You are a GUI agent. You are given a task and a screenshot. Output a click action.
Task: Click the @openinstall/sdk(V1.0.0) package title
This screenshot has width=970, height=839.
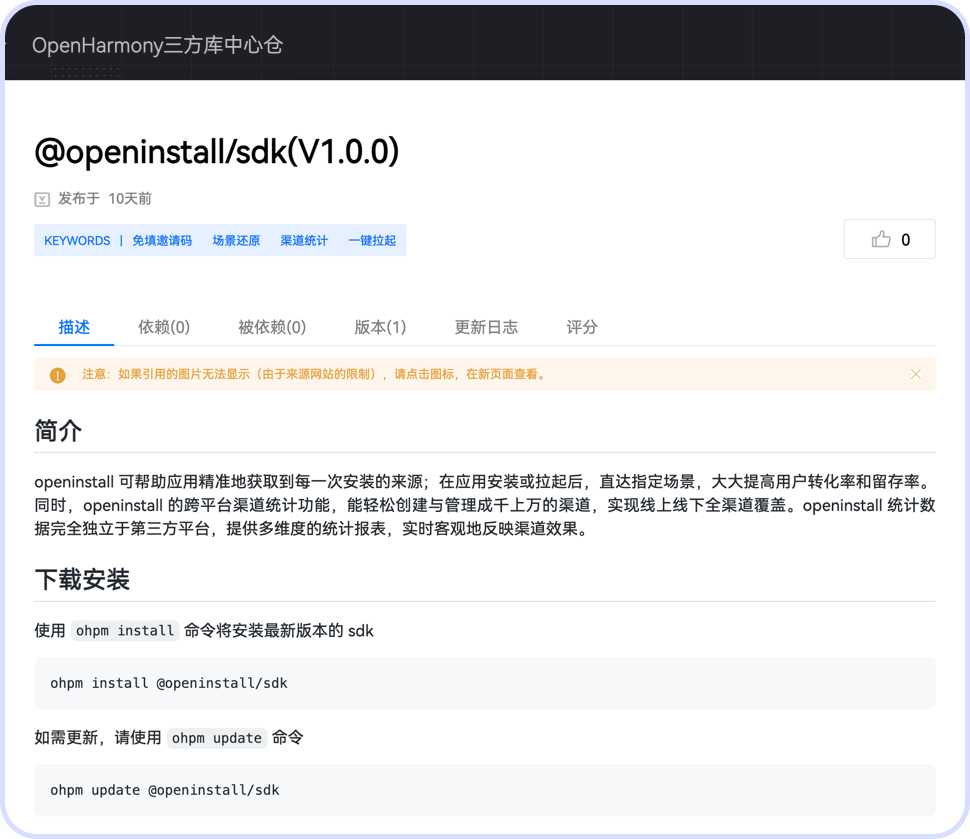217,152
